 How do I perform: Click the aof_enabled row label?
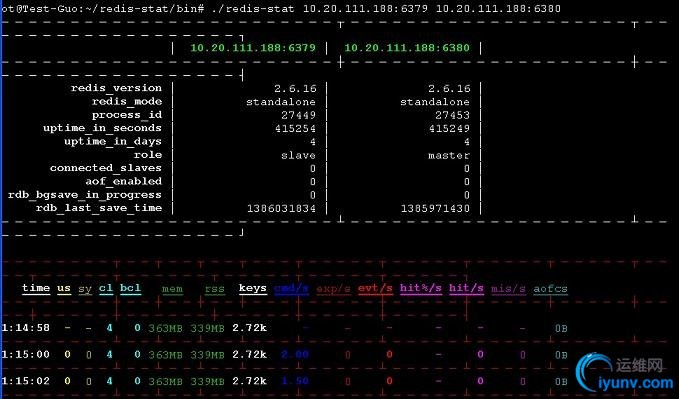pos(123,181)
